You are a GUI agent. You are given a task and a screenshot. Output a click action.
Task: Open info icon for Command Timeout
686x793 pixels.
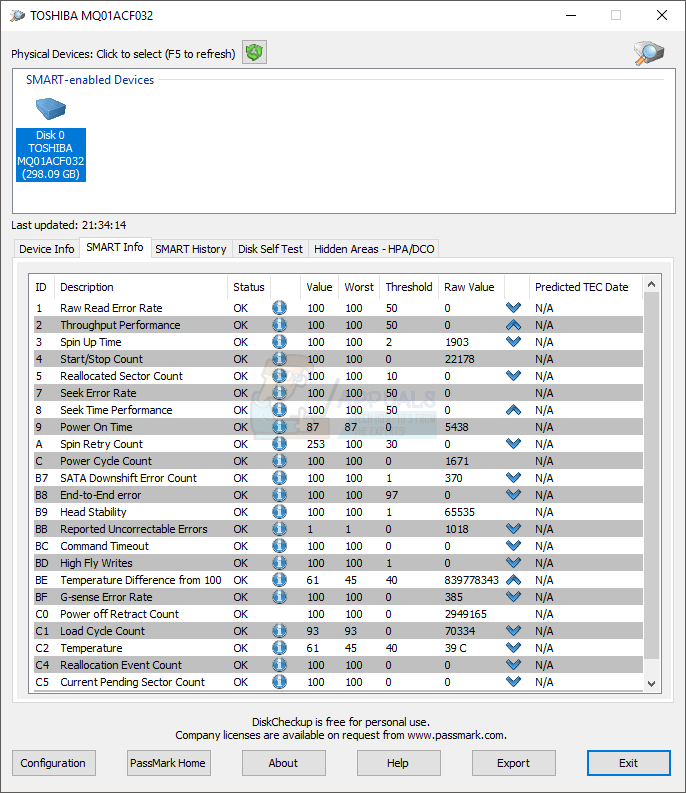279,546
